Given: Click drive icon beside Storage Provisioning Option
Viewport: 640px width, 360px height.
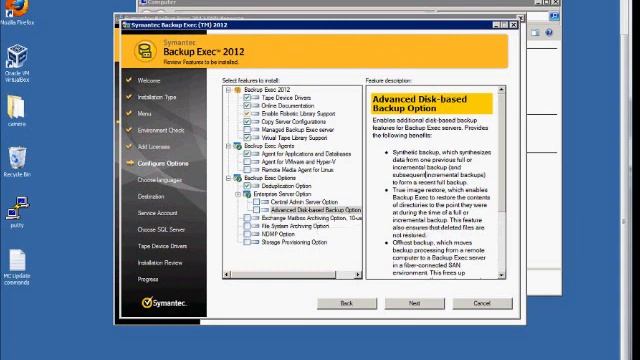Looking at the screenshot, I should click(256, 242).
